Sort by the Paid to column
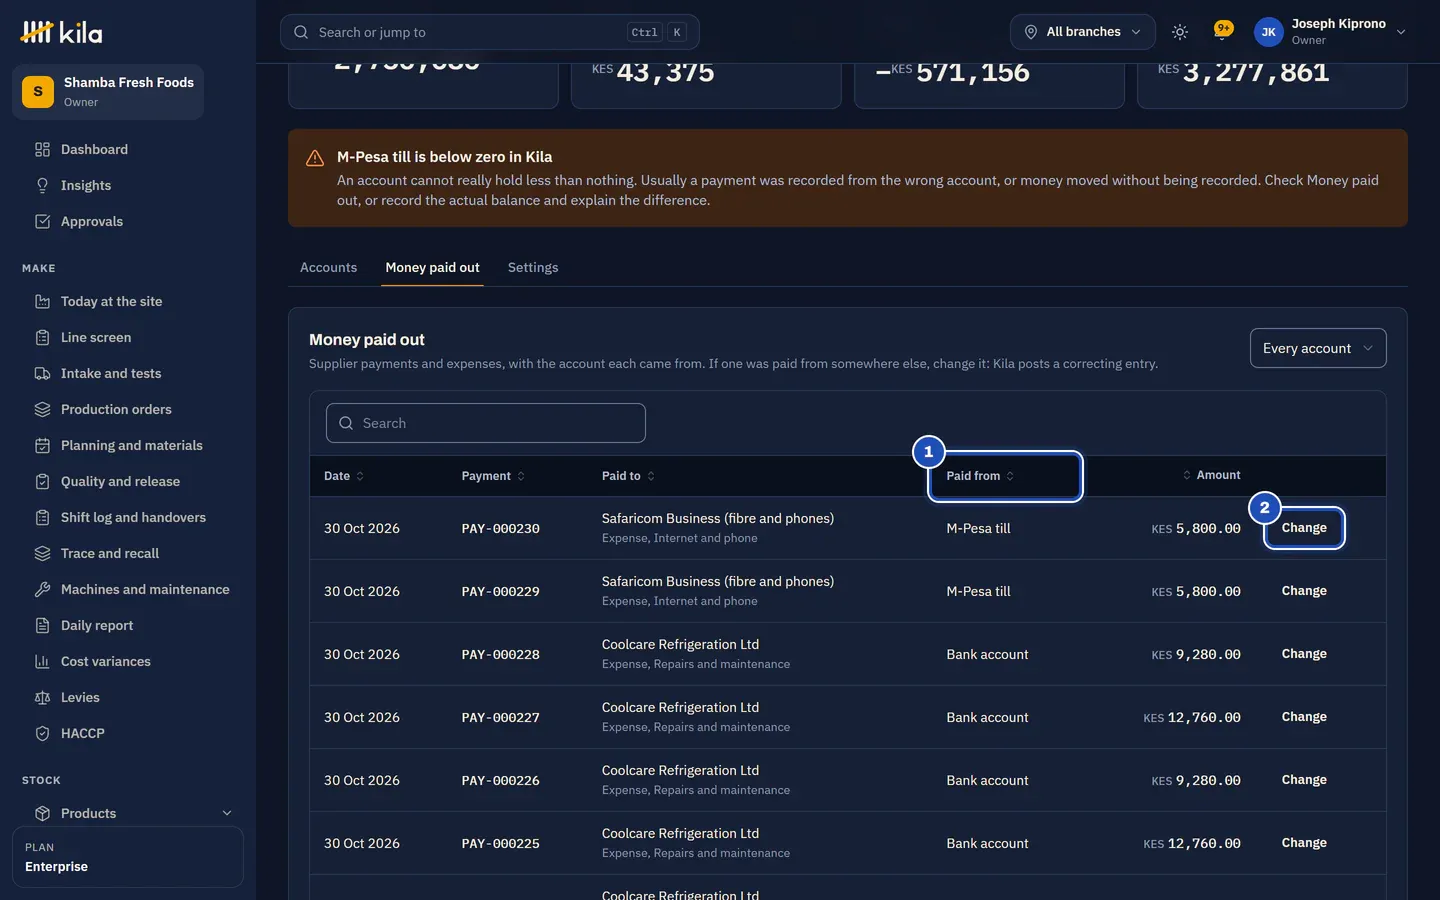The height and width of the screenshot is (900, 1440). click(628, 476)
